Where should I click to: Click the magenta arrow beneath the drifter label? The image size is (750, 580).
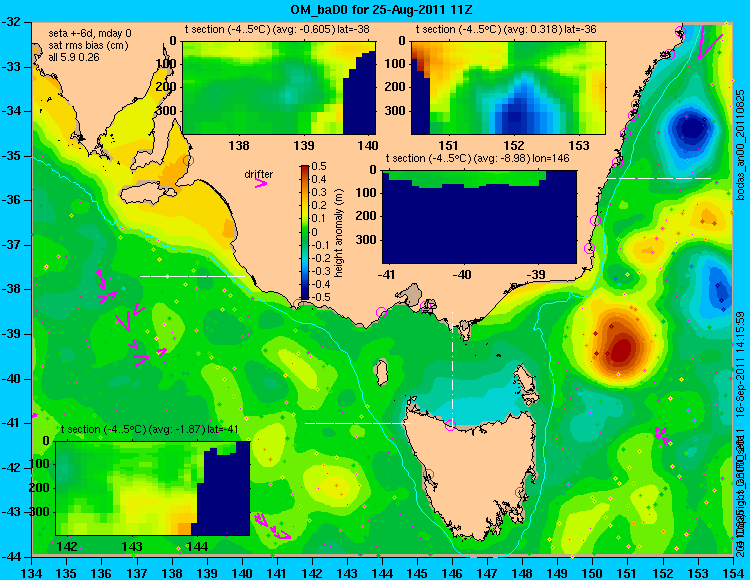[x=261, y=183]
